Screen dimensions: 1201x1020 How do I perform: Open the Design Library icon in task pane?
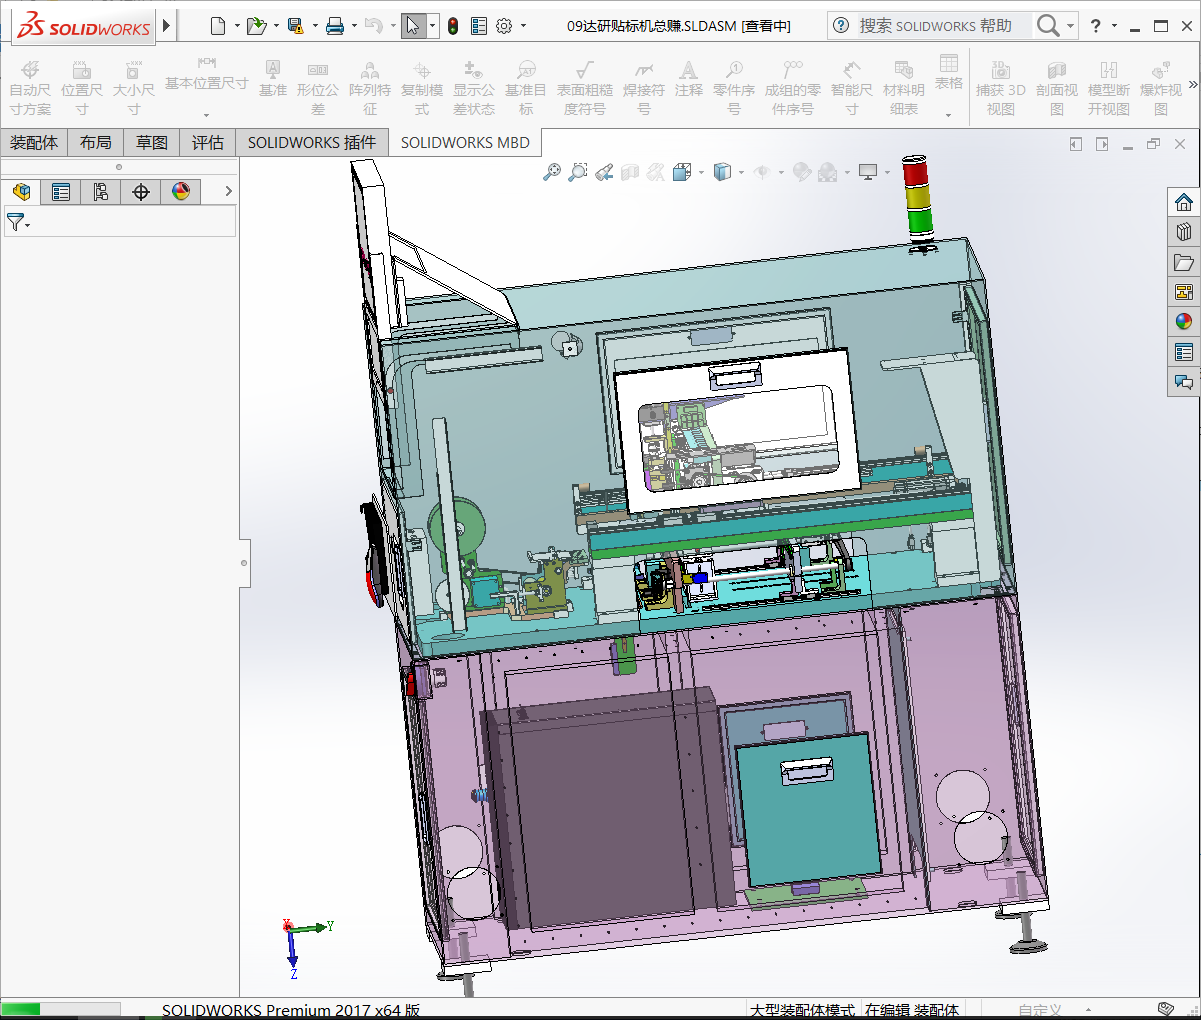click(x=1184, y=232)
